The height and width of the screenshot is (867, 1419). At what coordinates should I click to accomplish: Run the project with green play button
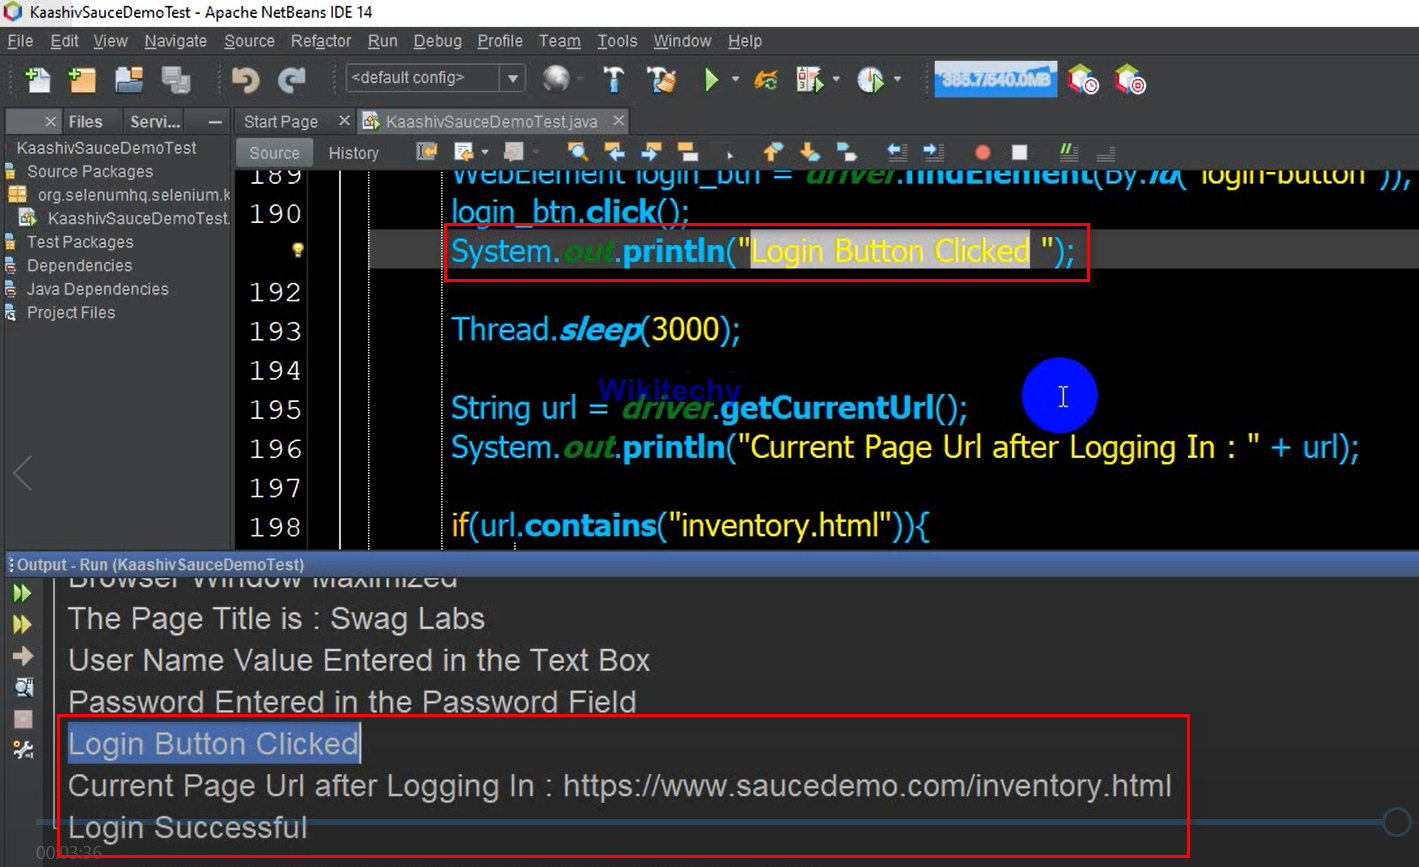pyautogui.click(x=711, y=79)
